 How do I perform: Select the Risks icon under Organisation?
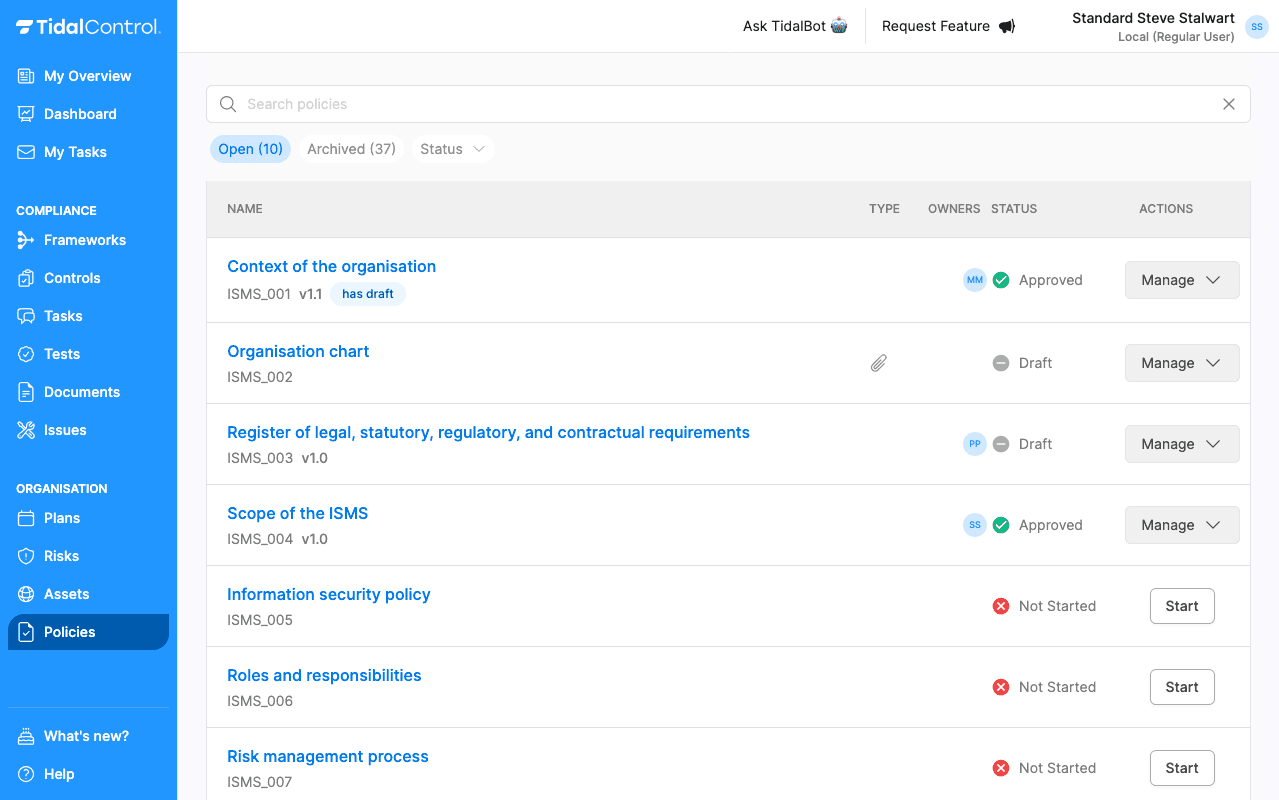(x=25, y=556)
